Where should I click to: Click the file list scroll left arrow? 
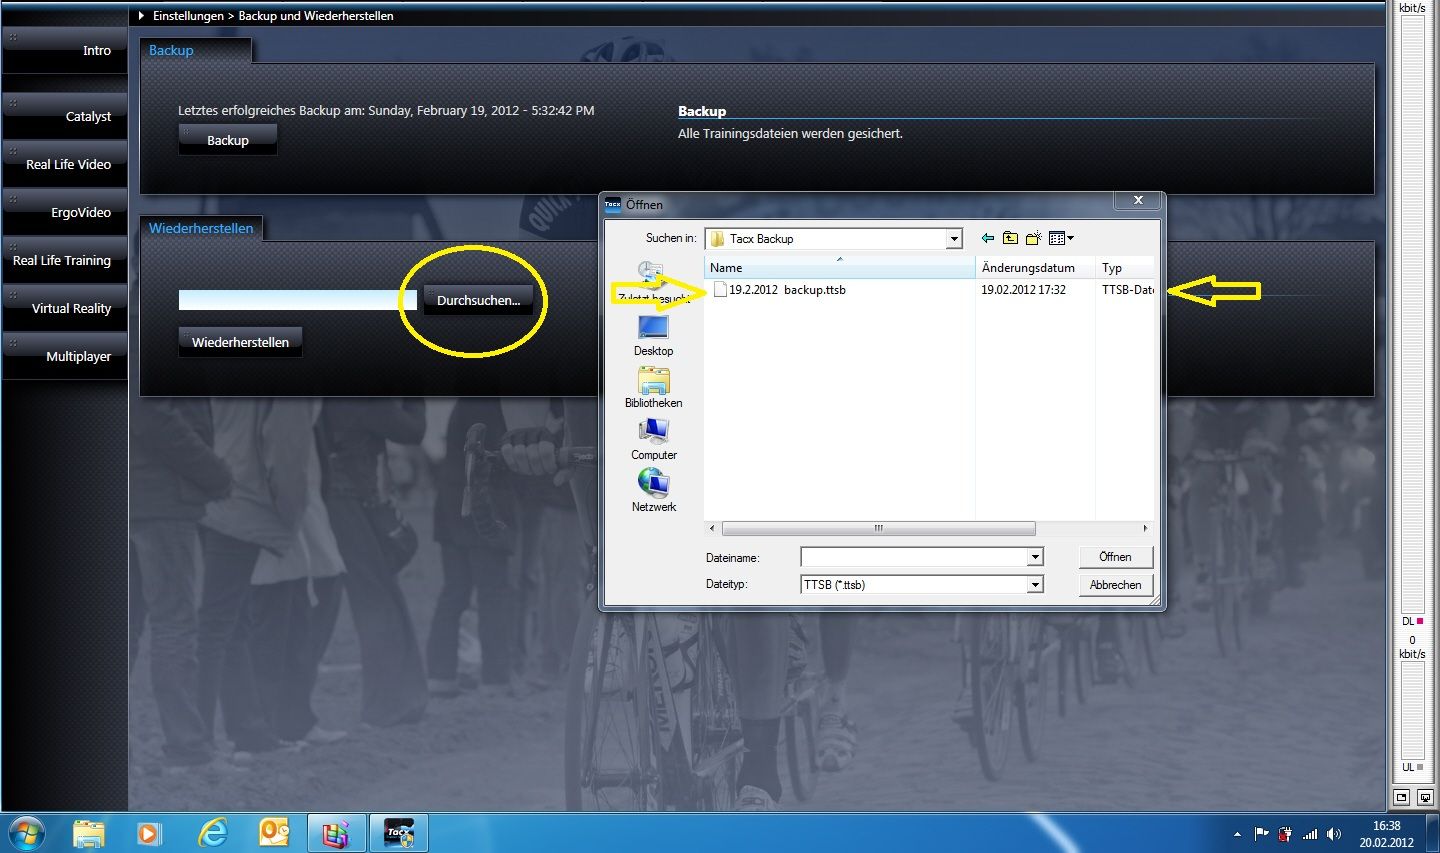pyautogui.click(x=712, y=528)
